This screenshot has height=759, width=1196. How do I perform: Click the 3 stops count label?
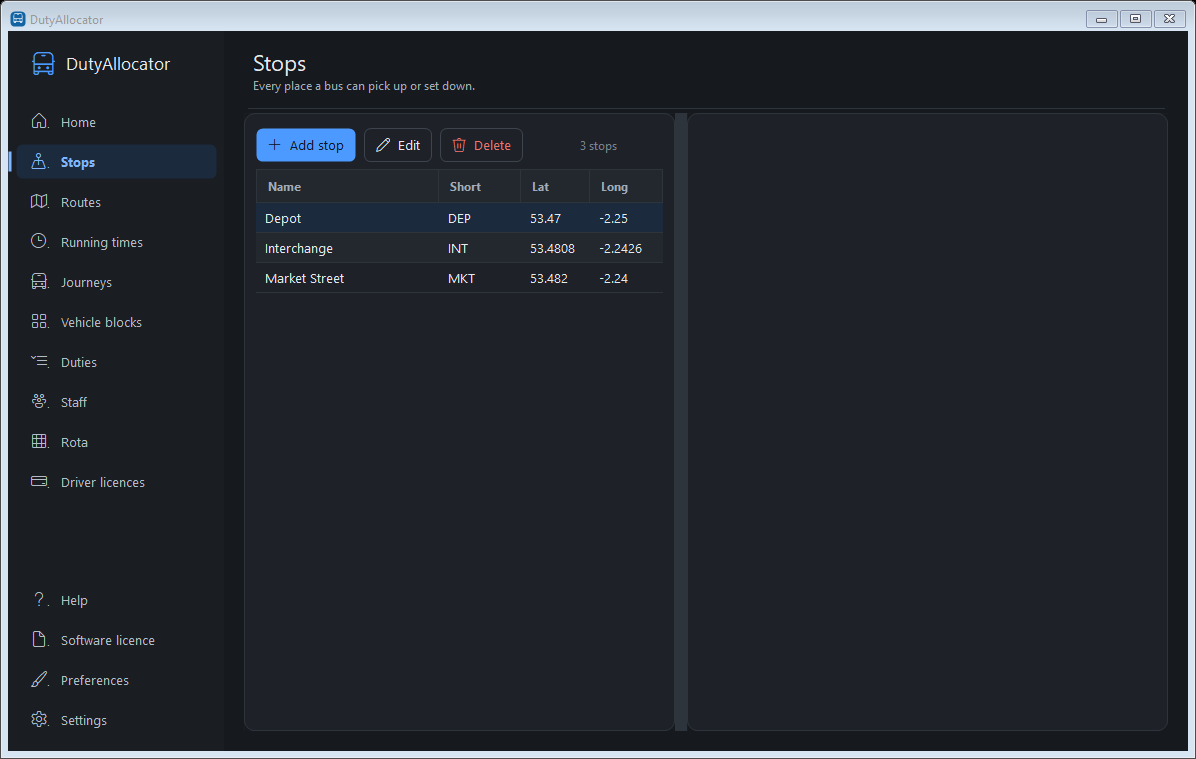point(598,146)
